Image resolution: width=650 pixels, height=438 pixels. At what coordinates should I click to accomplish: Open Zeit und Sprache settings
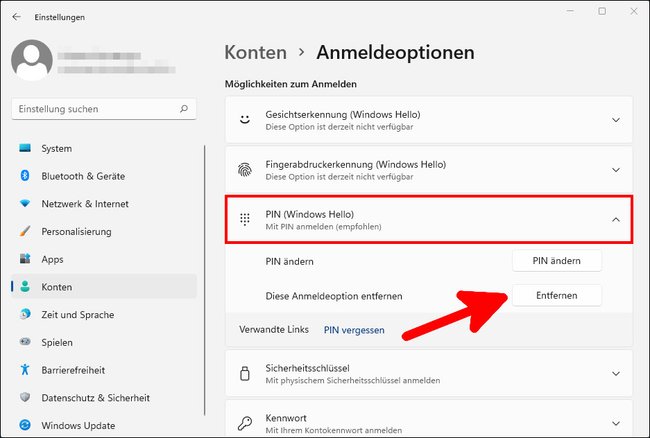point(104,314)
